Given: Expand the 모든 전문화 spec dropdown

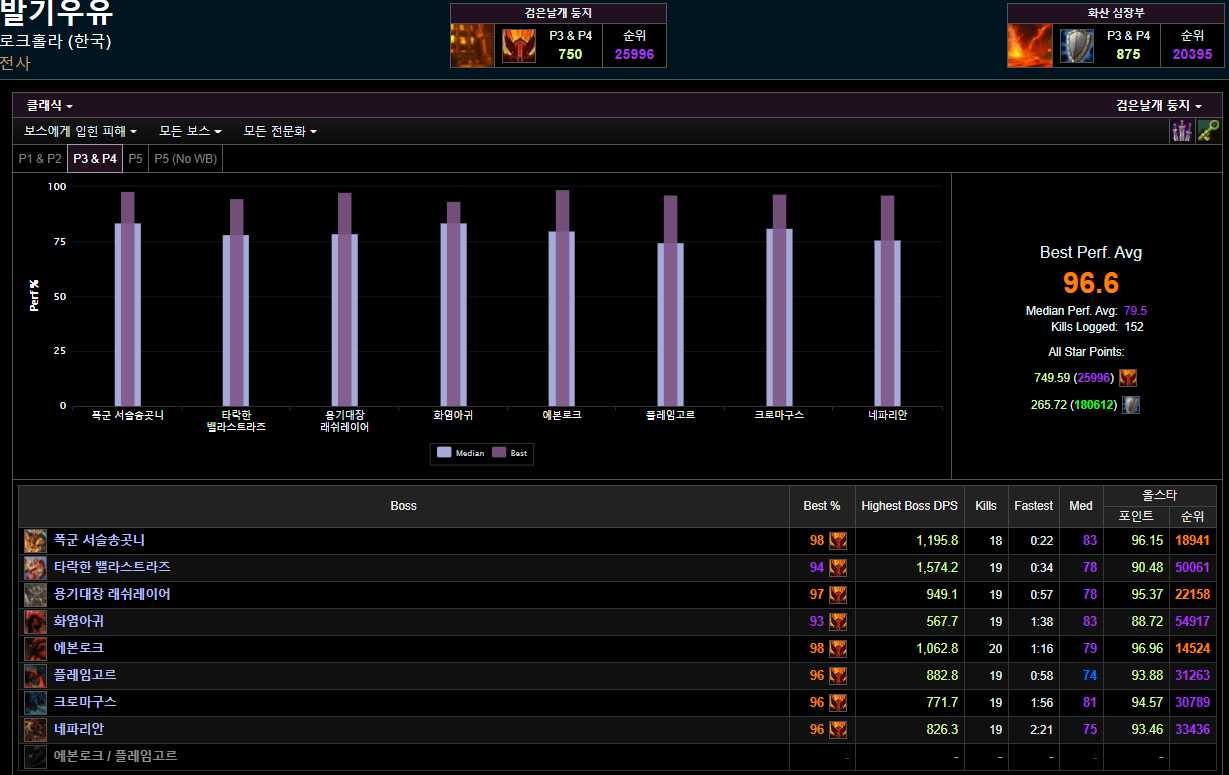Looking at the screenshot, I should 280,131.
